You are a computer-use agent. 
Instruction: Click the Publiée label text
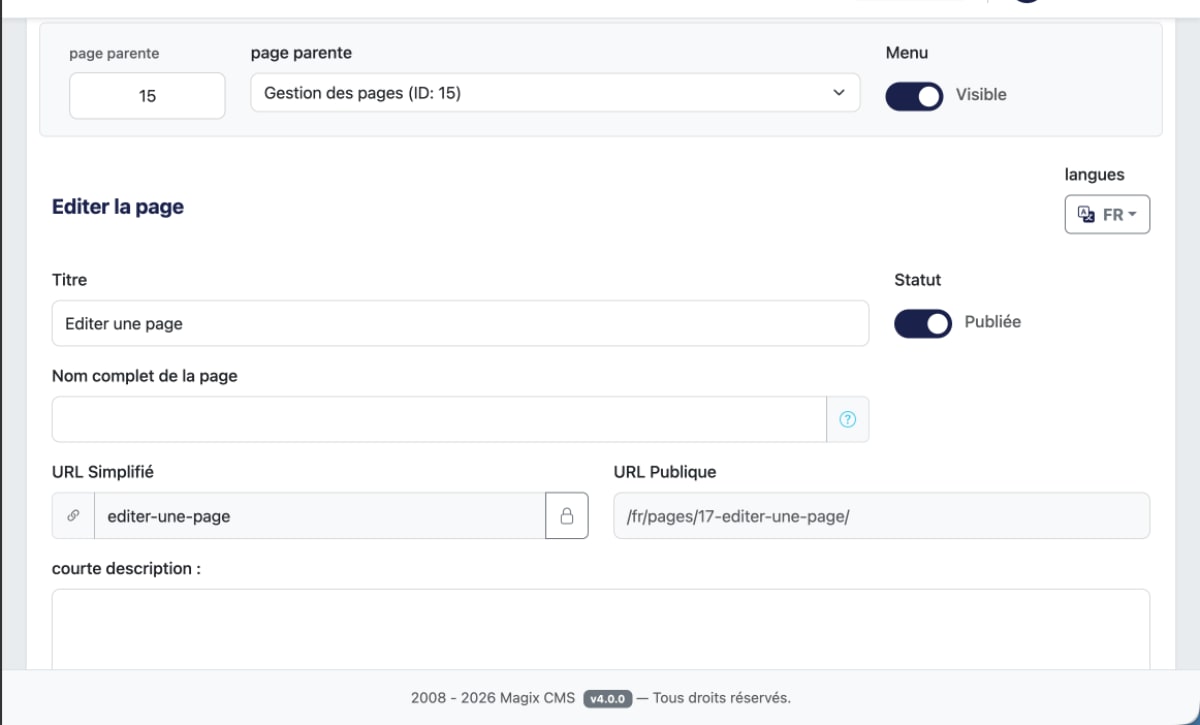point(992,323)
